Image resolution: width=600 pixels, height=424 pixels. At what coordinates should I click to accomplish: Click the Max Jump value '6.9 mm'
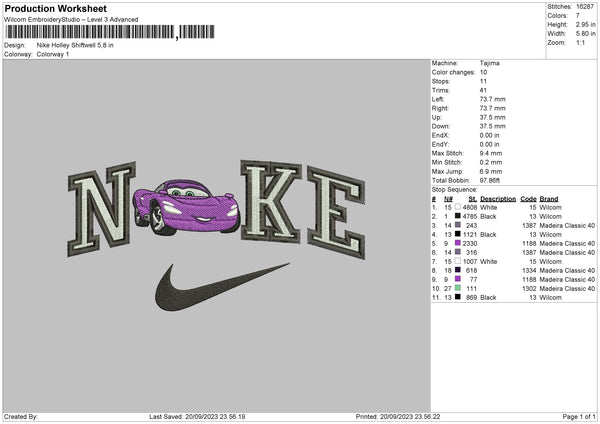tap(491, 171)
